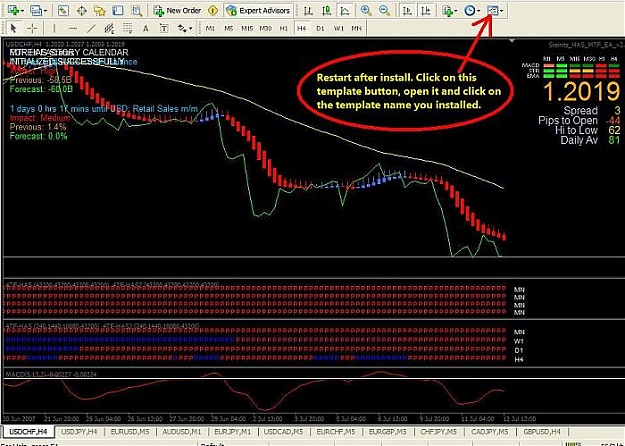625x446 pixels.
Task: Switch to W1 timeframe
Action: (x=339, y=28)
